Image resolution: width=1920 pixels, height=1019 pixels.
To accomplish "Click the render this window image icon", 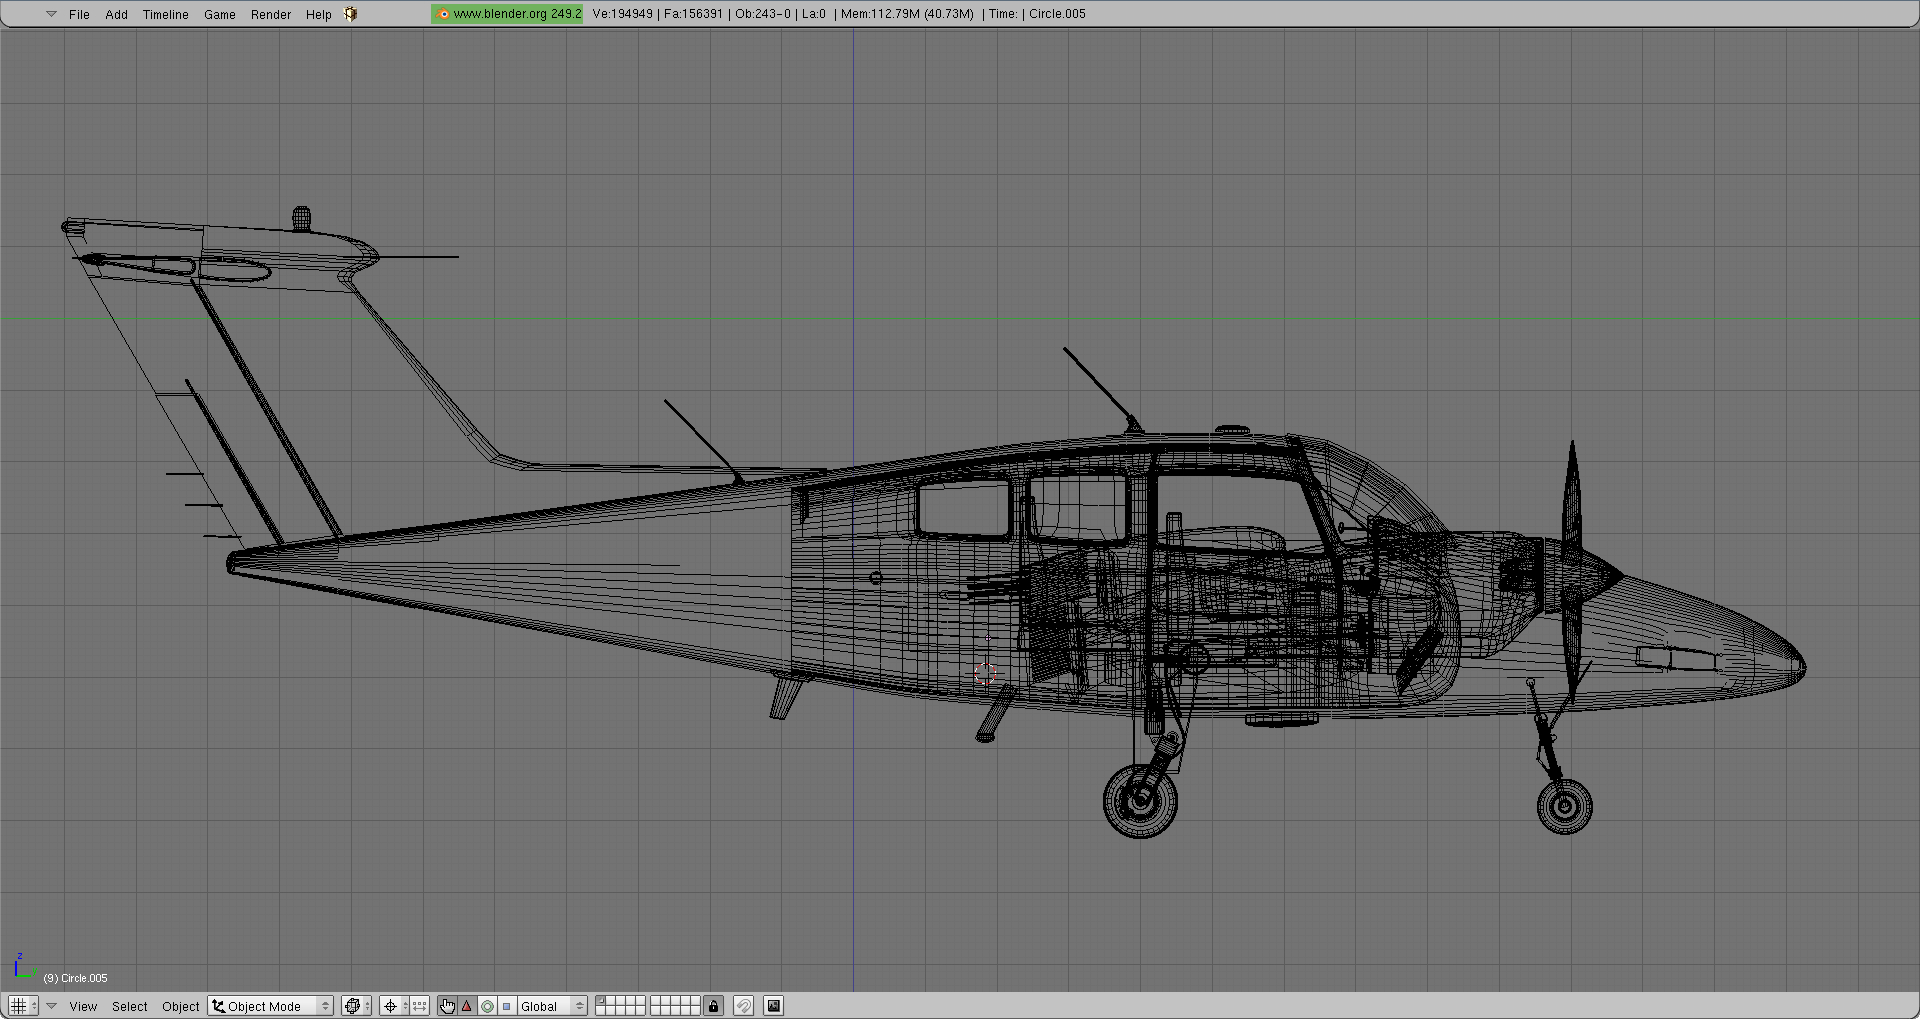I will [x=773, y=1005].
